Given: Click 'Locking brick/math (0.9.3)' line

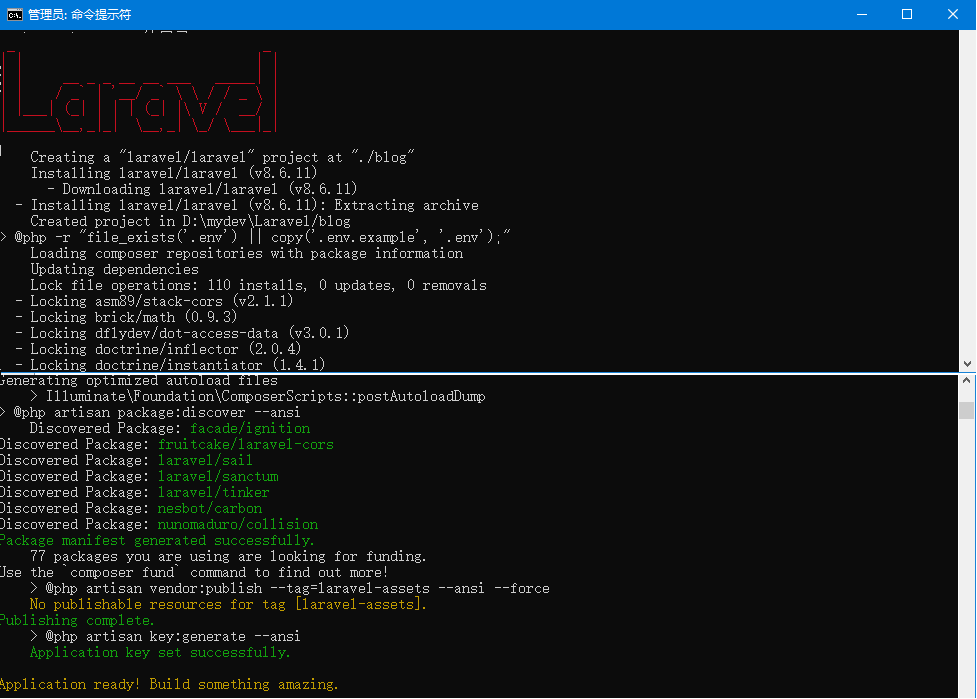Looking at the screenshot, I should click(x=126, y=317).
